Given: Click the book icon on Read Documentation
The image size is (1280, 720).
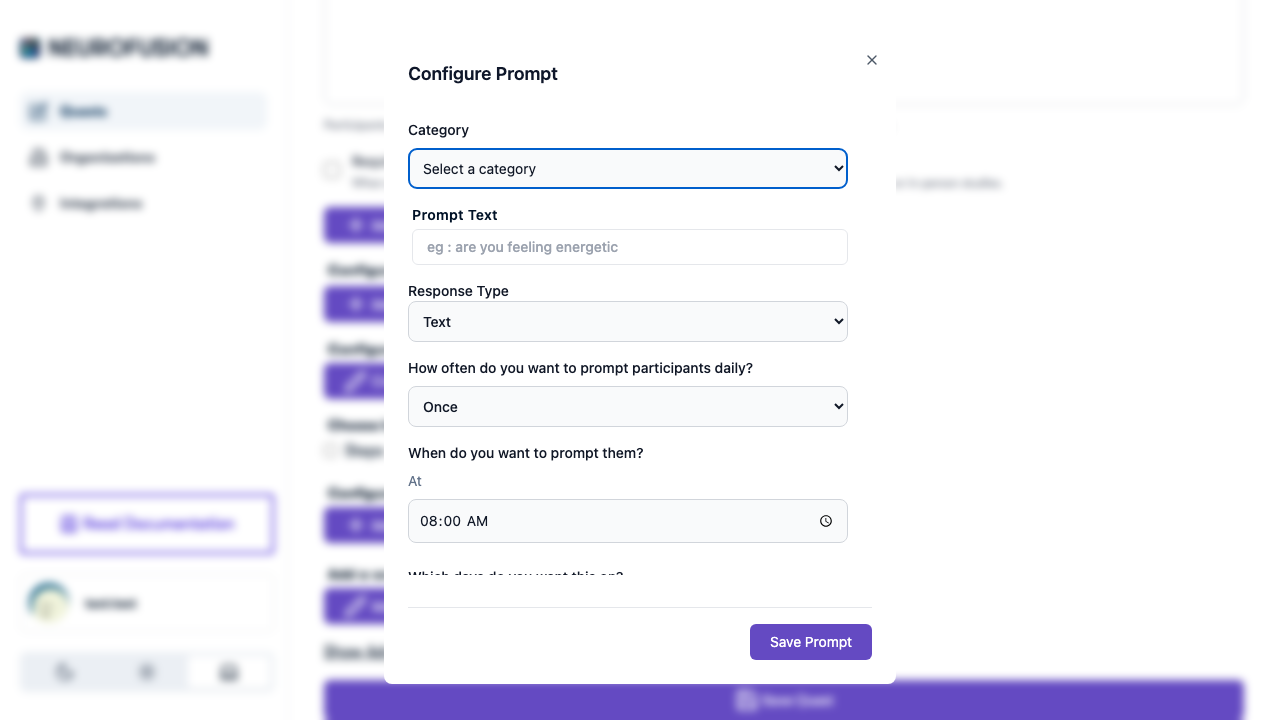Looking at the screenshot, I should [68, 524].
